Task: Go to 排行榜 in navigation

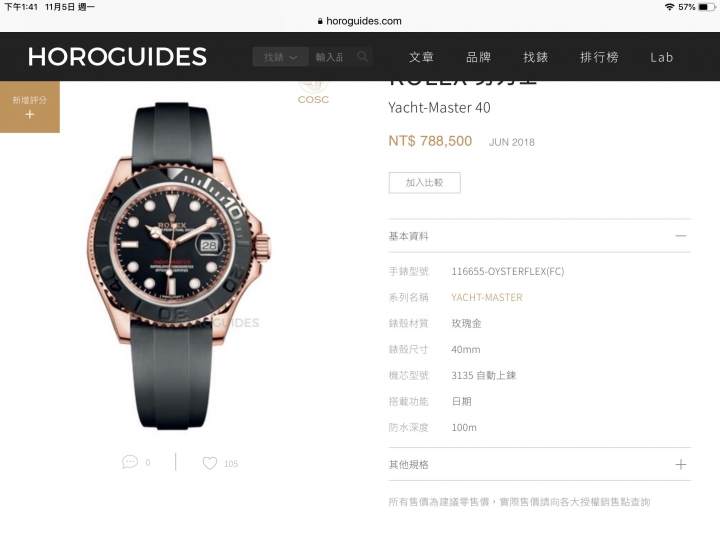Action: point(599,57)
